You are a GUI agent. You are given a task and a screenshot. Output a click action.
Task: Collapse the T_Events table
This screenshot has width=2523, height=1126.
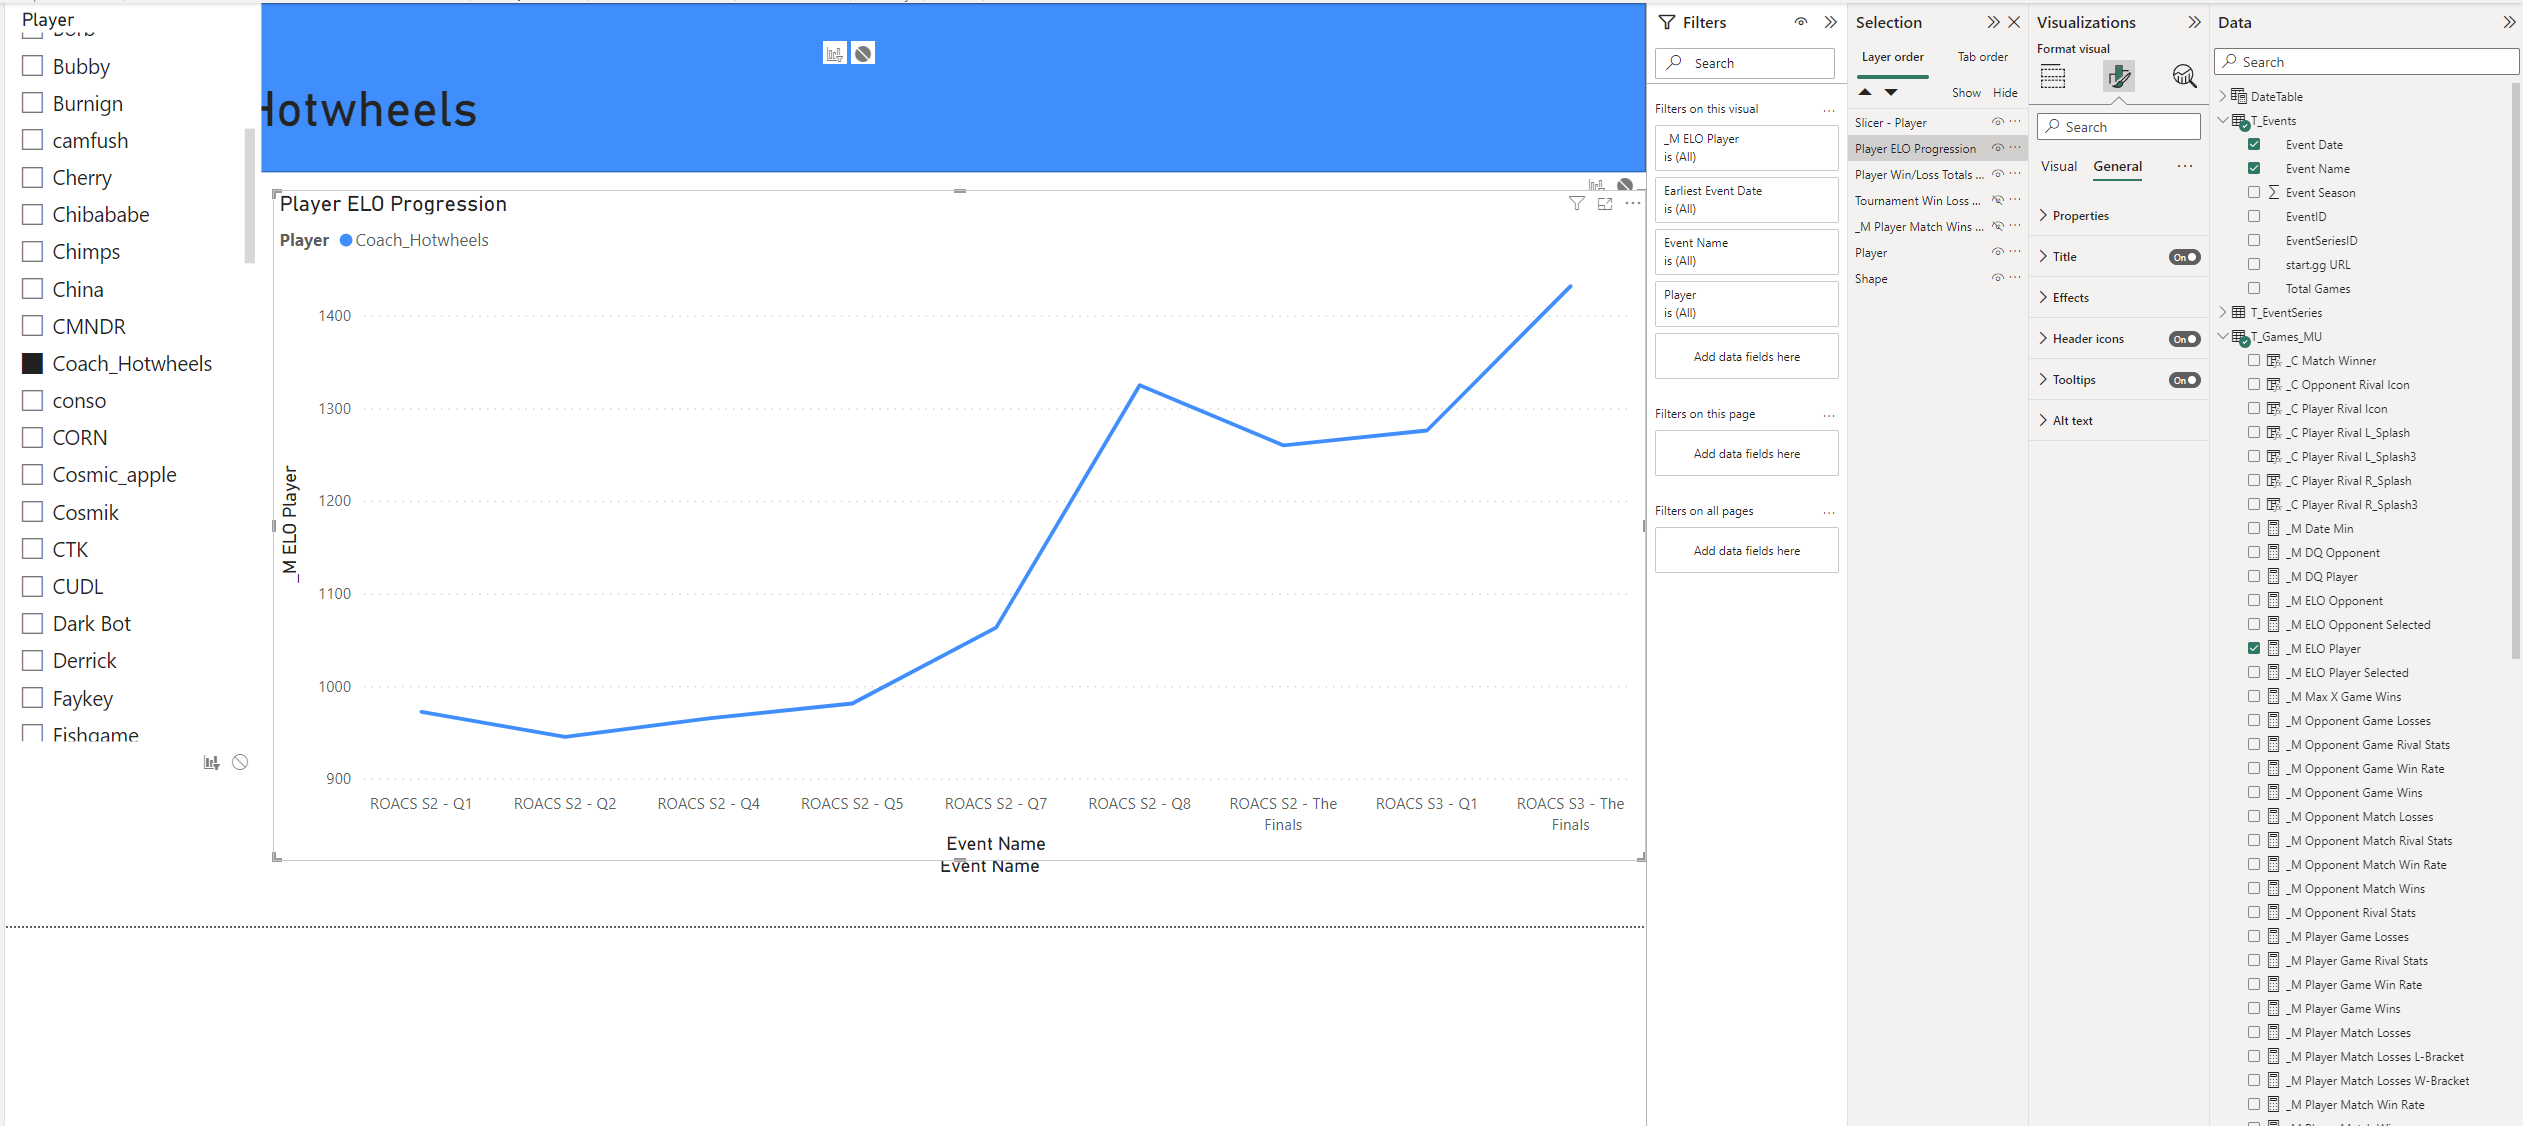click(x=2223, y=120)
